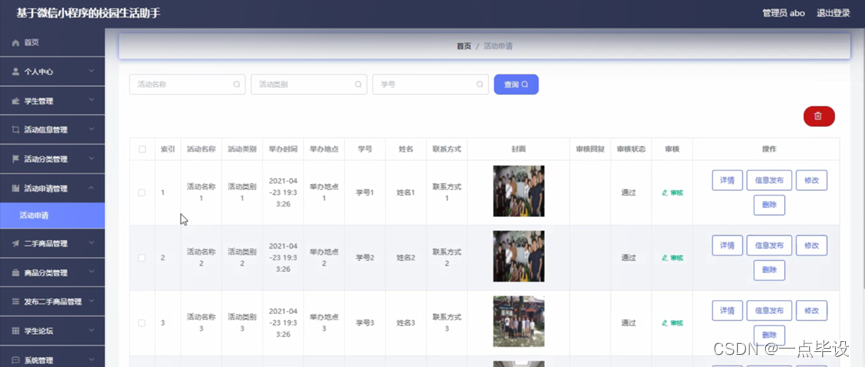Expand the 学生论坛 menu chevron
865x367 pixels.
[92, 331]
